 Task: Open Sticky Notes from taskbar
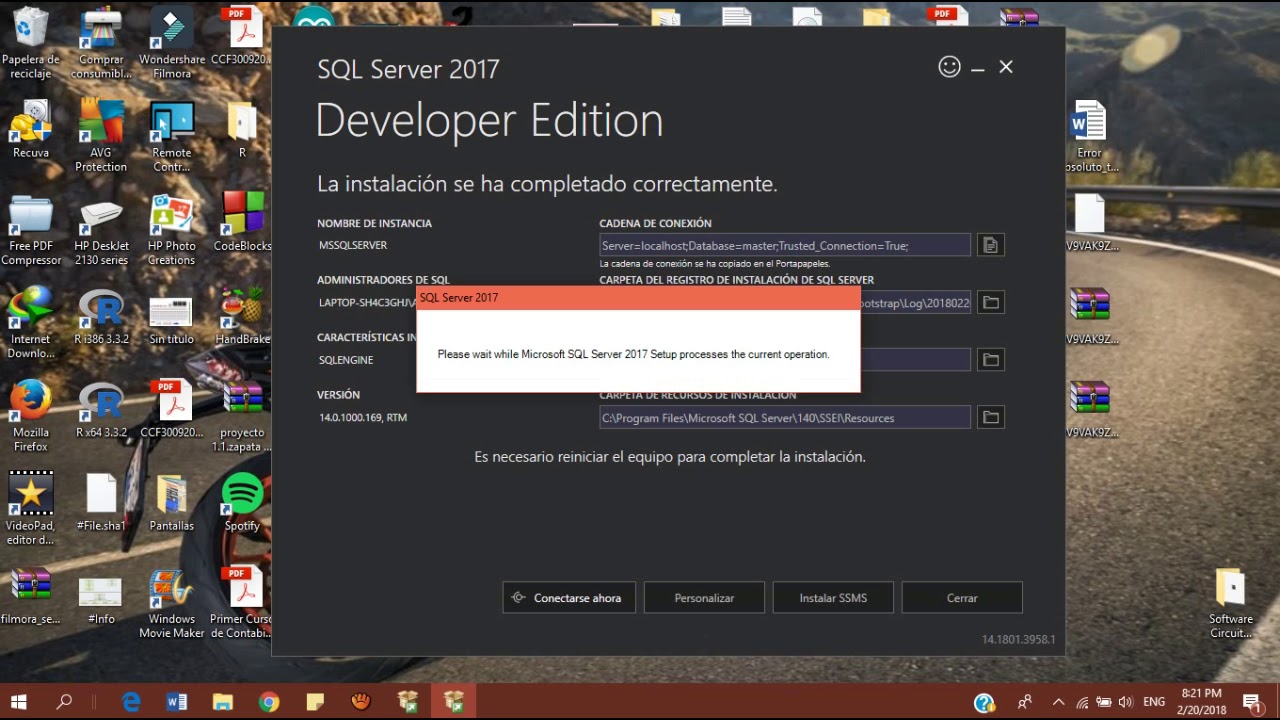pyautogui.click(x=315, y=702)
